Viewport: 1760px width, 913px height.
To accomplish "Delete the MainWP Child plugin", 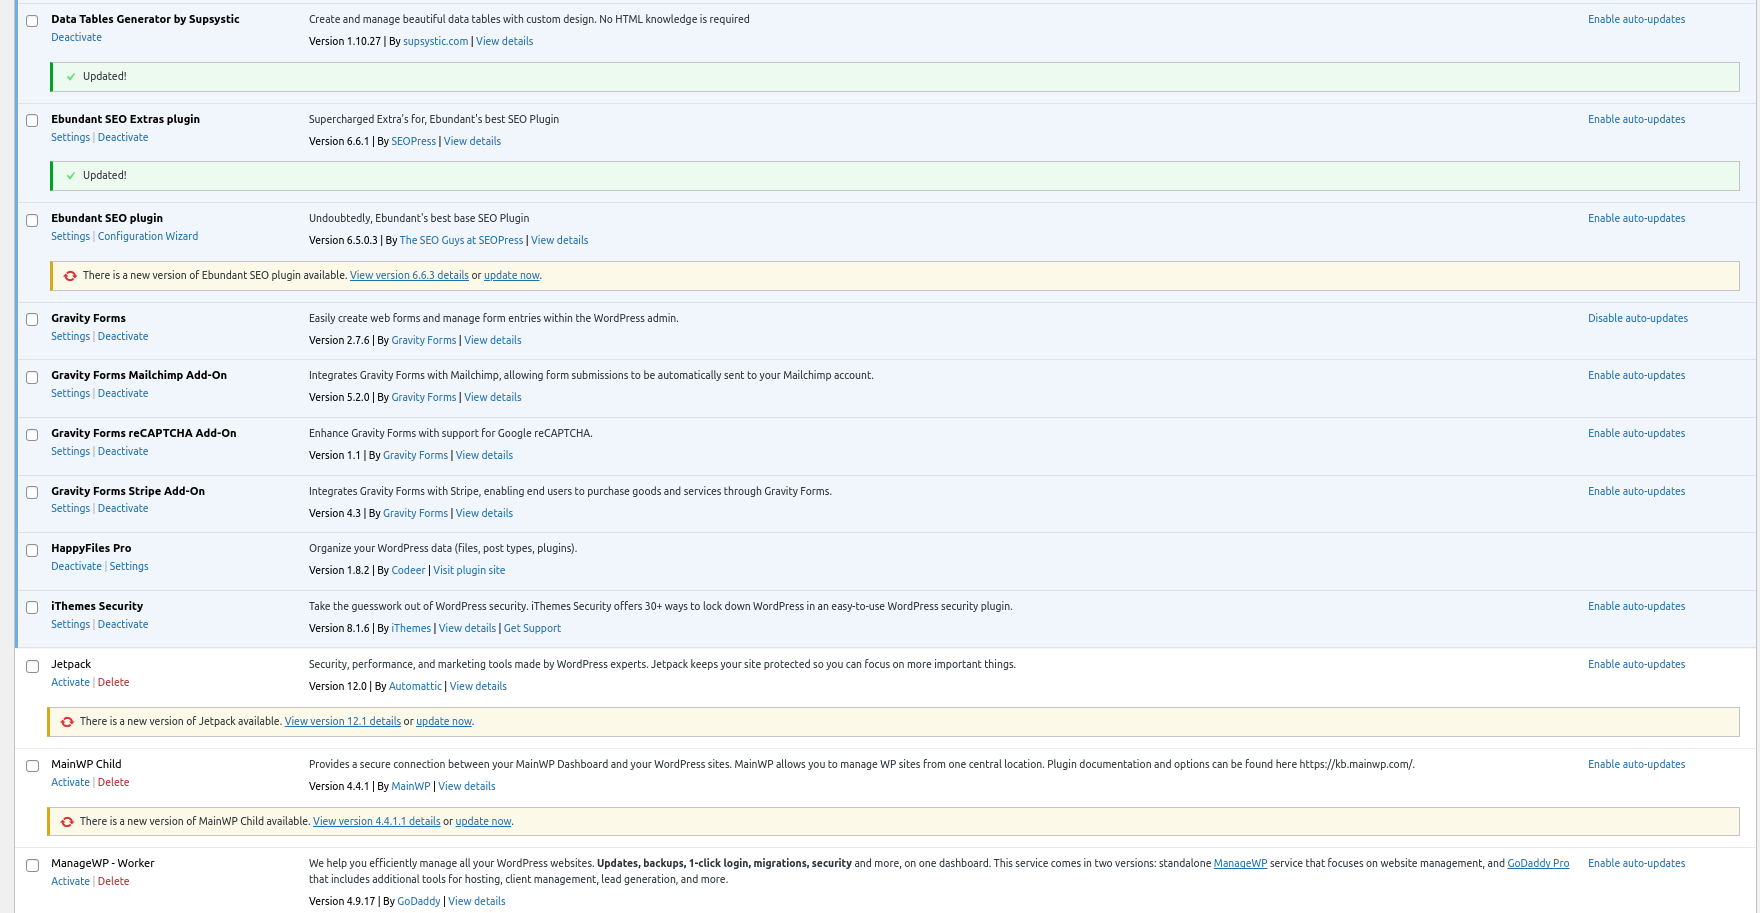I will (113, 783).
